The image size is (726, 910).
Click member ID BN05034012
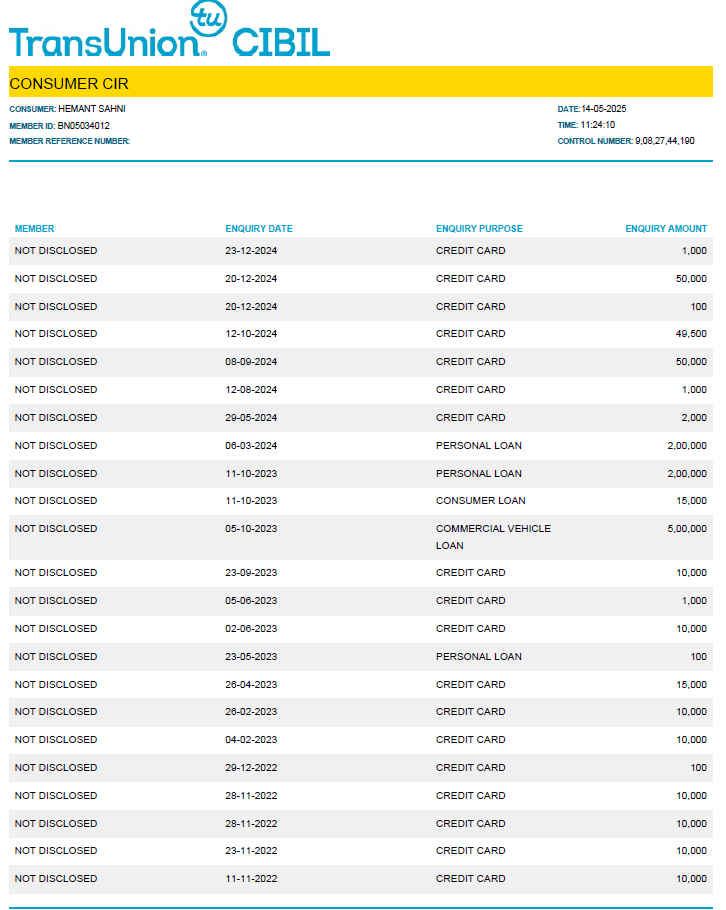point(84,126)
